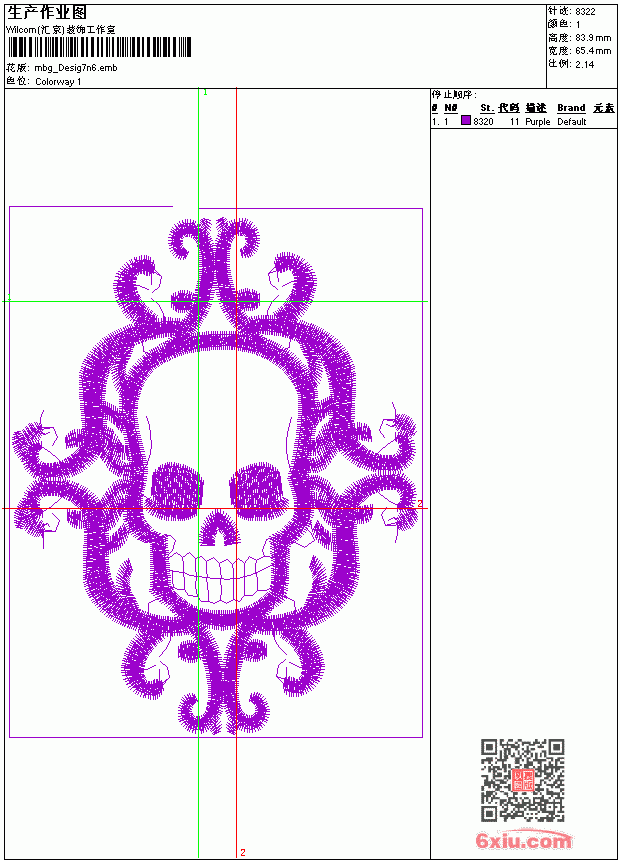Click the N# column header

450,108
